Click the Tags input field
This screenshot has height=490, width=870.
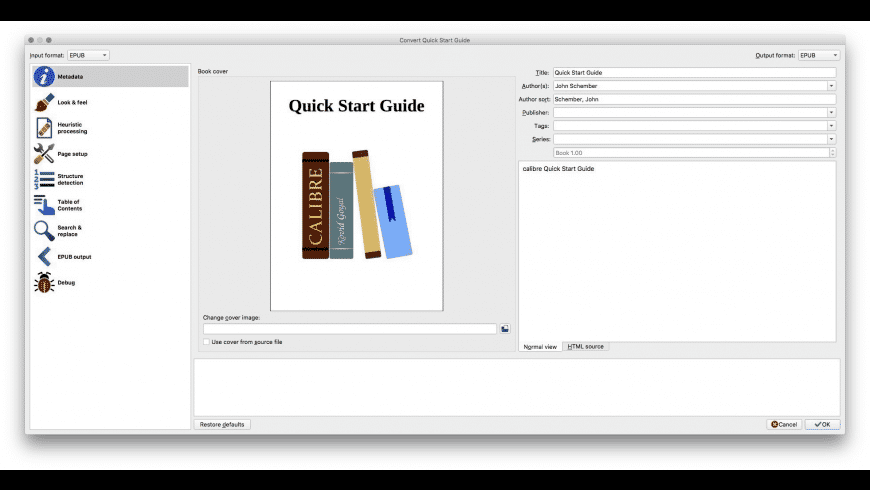tap(690, 126)
